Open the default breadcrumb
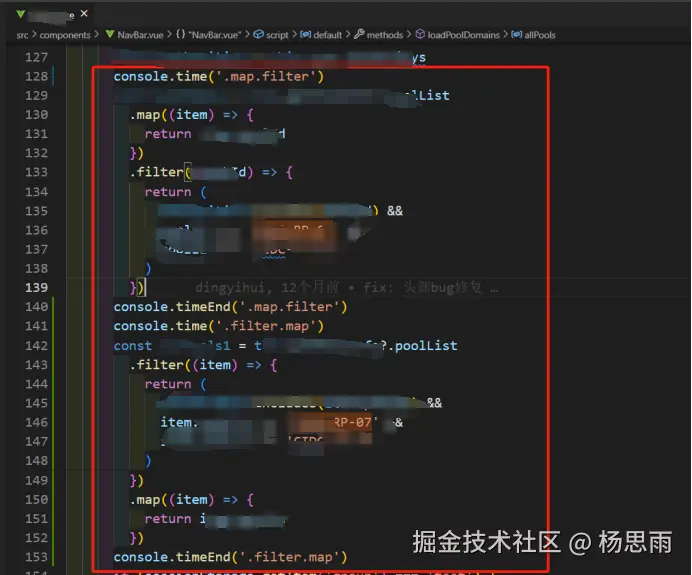Screen dimensions: 692x575 (x=327, y=35)
